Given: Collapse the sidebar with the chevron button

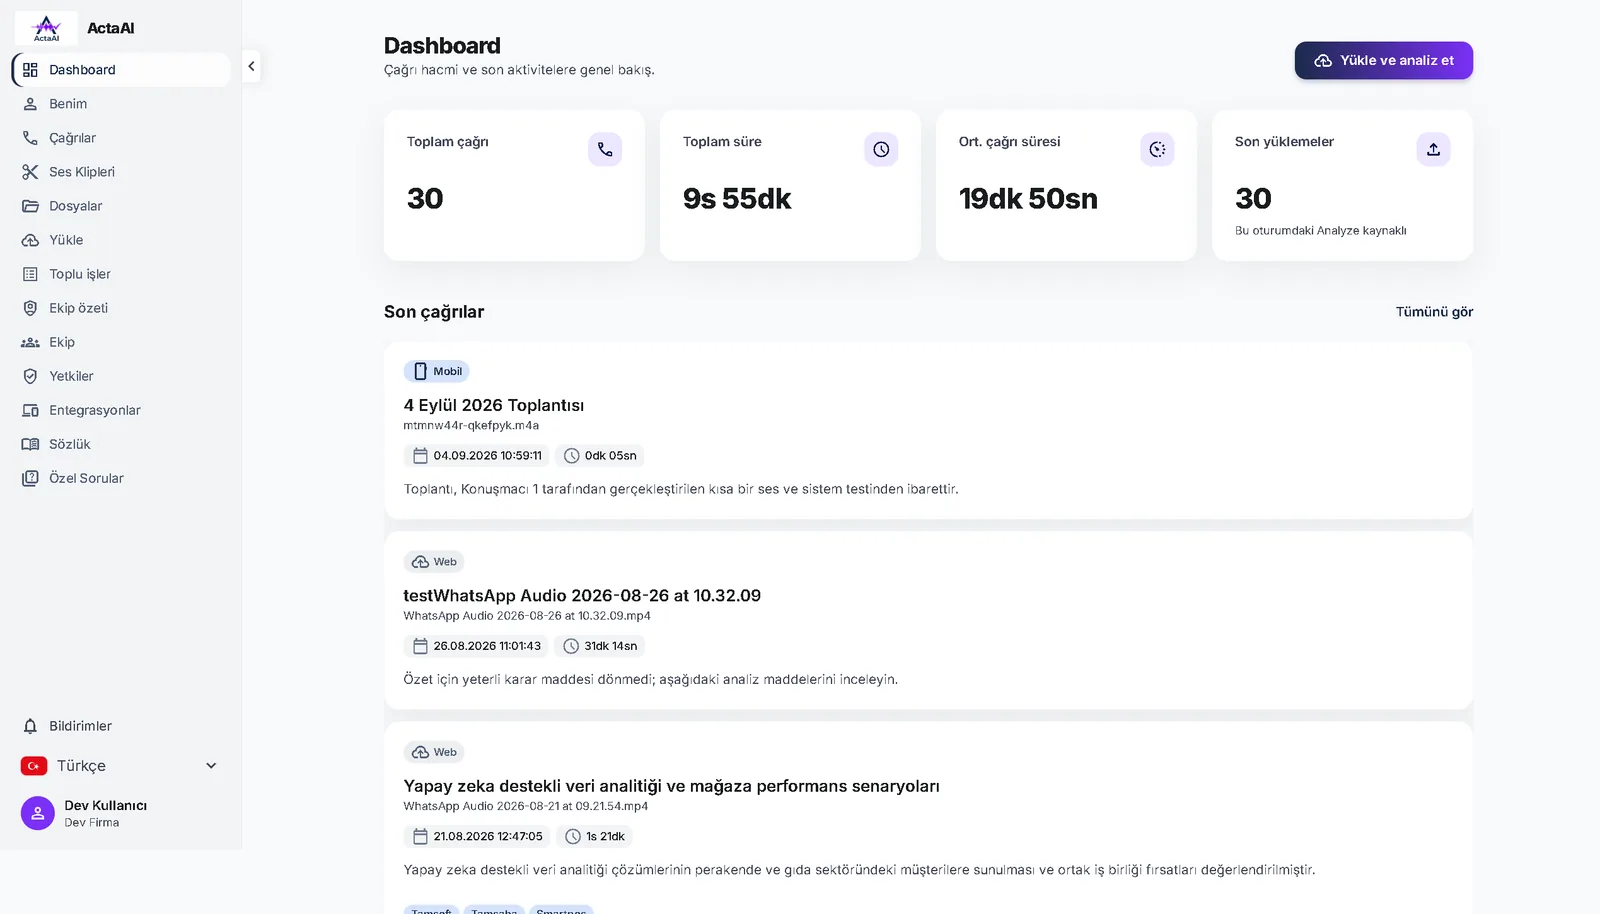Looking at the screenshot, I should [x=251, y=67].
